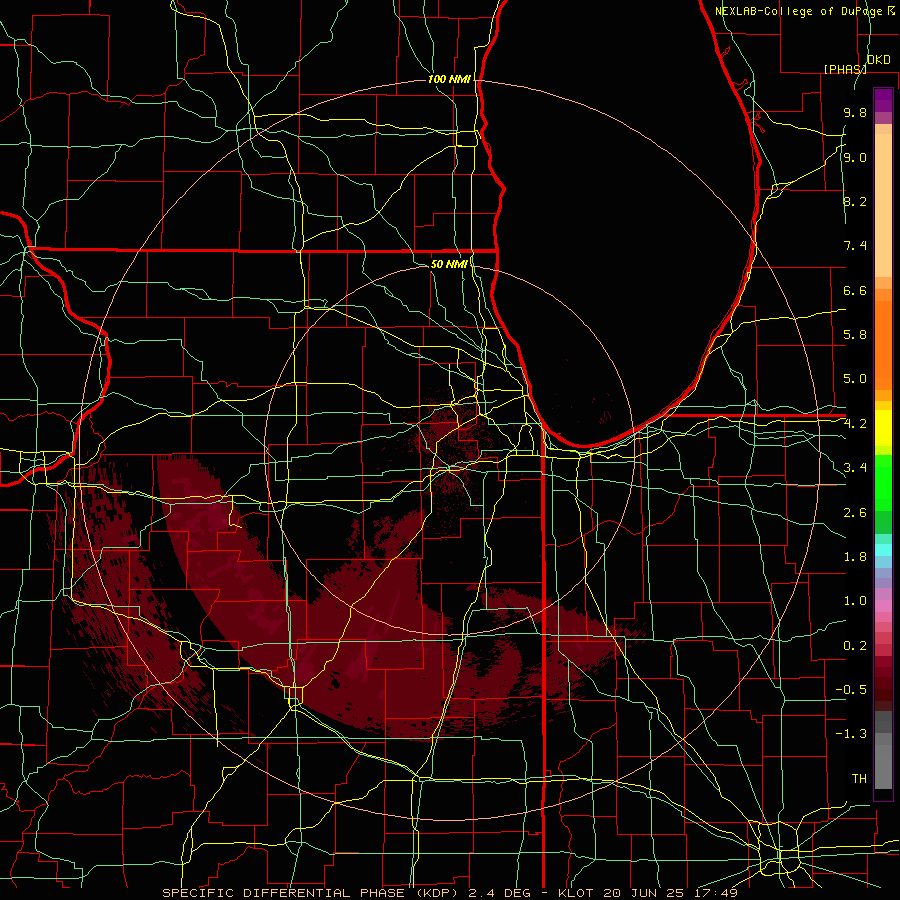
Task: Click the 8.2 value on the color scale
Action: (x=855, y=201)
